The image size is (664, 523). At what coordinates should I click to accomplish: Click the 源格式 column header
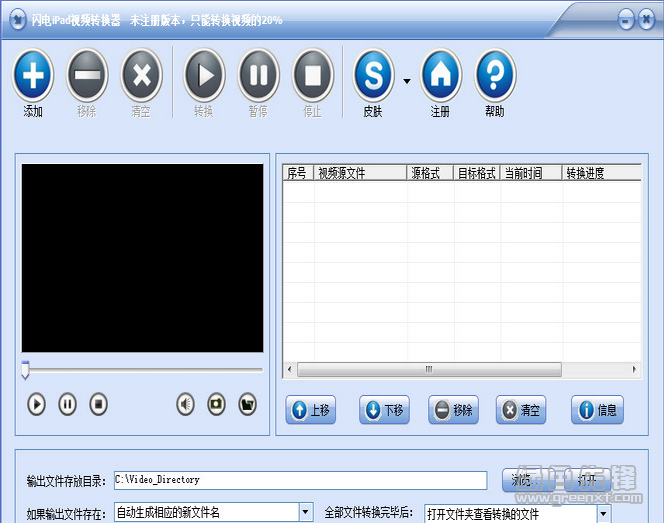(x=430, y=173)
